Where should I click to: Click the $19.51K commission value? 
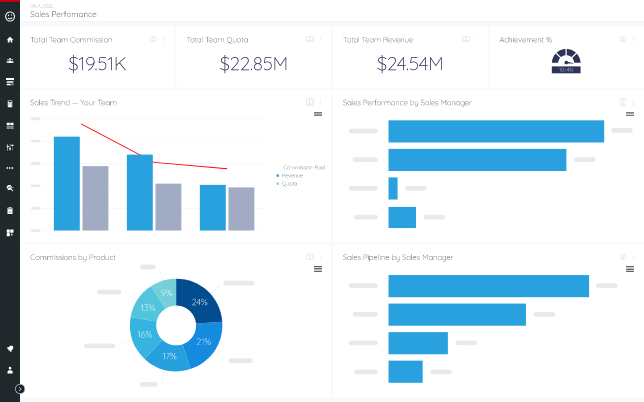(x=97, y=64)
